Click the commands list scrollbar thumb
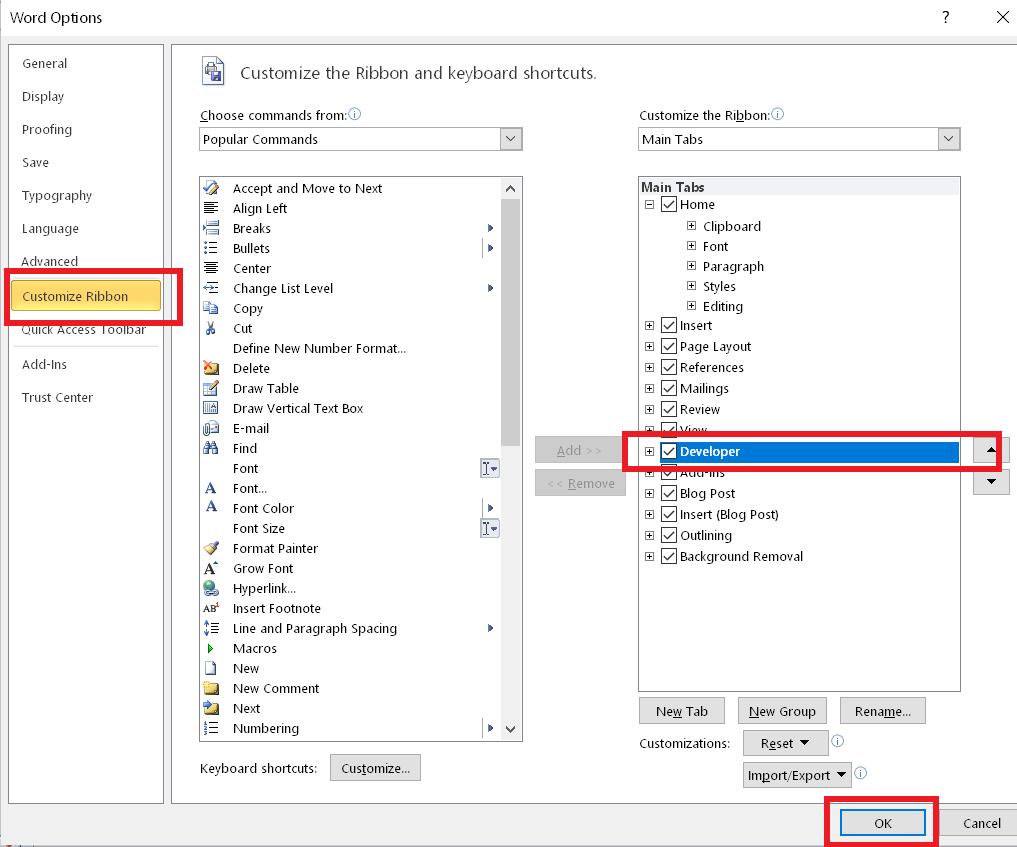The width and height of the screenshot is (1017, 847). click(510, 323)
